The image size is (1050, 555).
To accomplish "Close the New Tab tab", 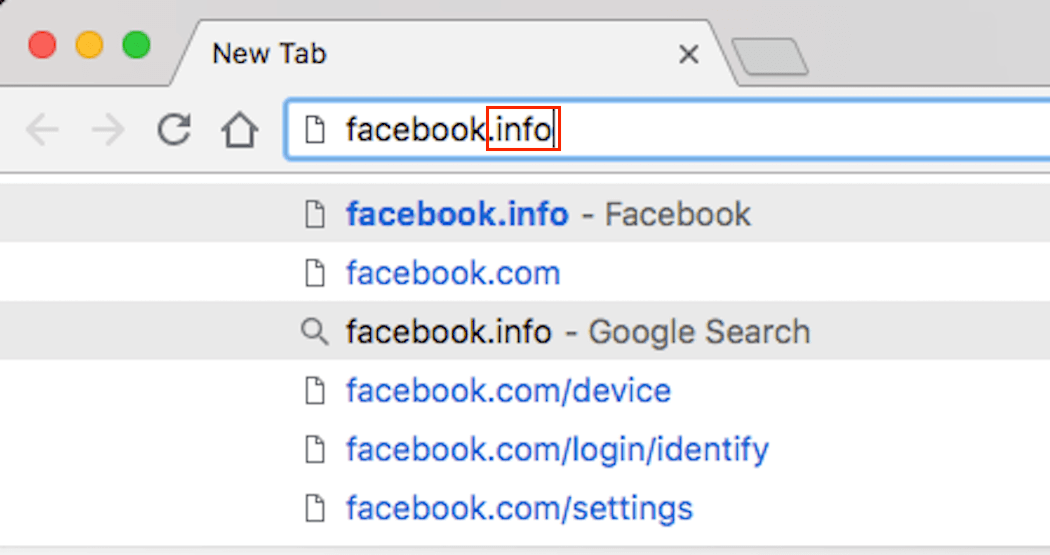I will pyautogui.click(x=688, y=55).
